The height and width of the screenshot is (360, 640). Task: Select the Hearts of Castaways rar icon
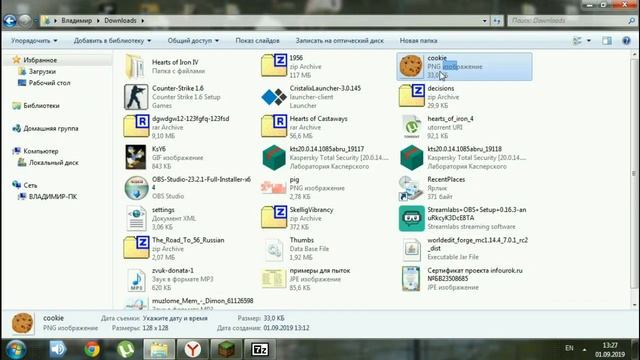[274, 127]
